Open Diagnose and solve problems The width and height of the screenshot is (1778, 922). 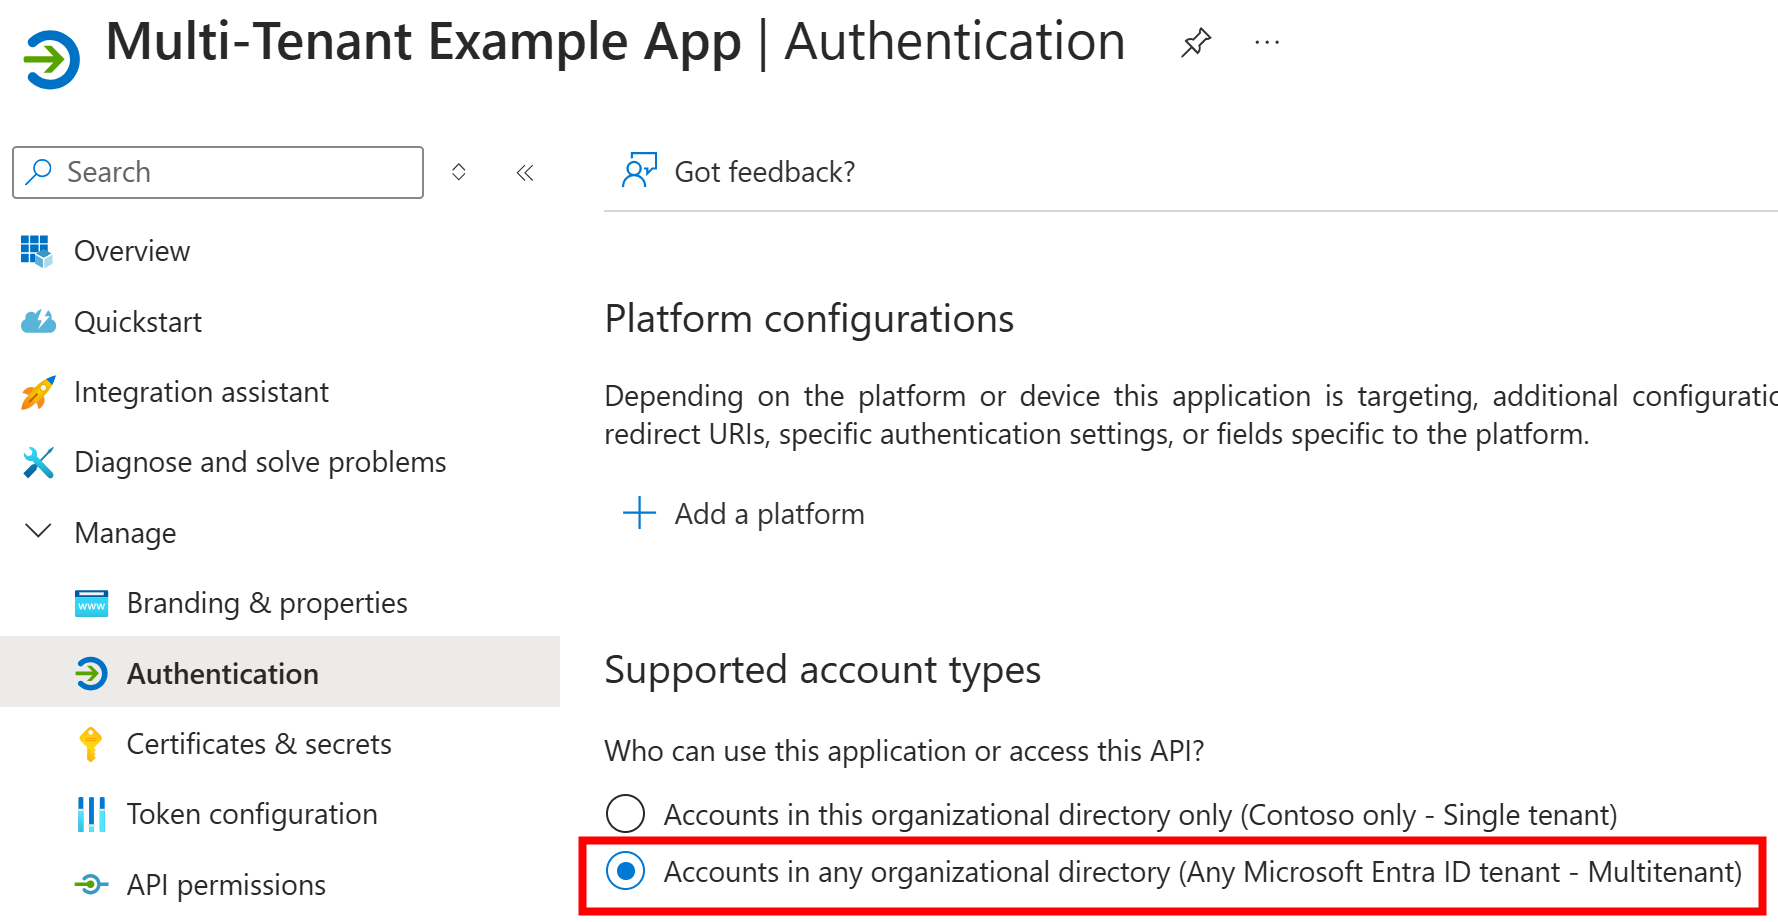[260, 462]
